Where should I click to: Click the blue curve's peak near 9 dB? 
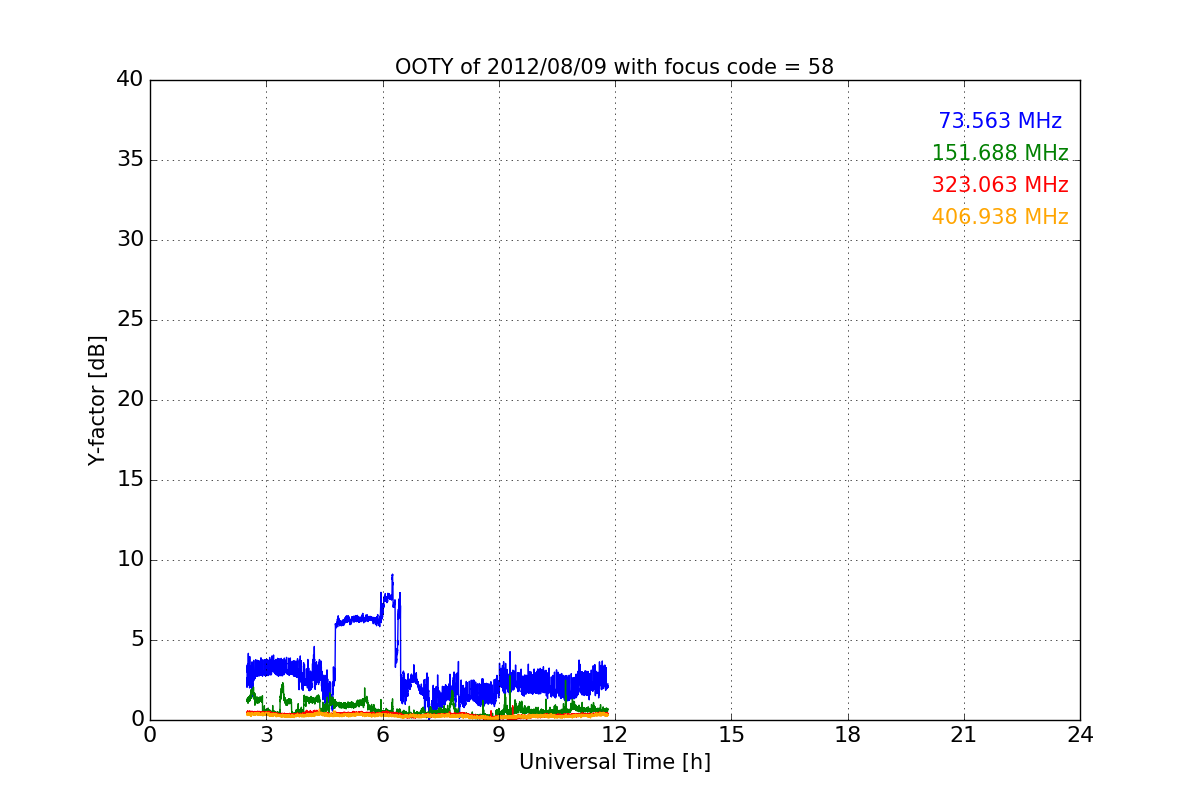pyautogui.click(x=392, y=576)
